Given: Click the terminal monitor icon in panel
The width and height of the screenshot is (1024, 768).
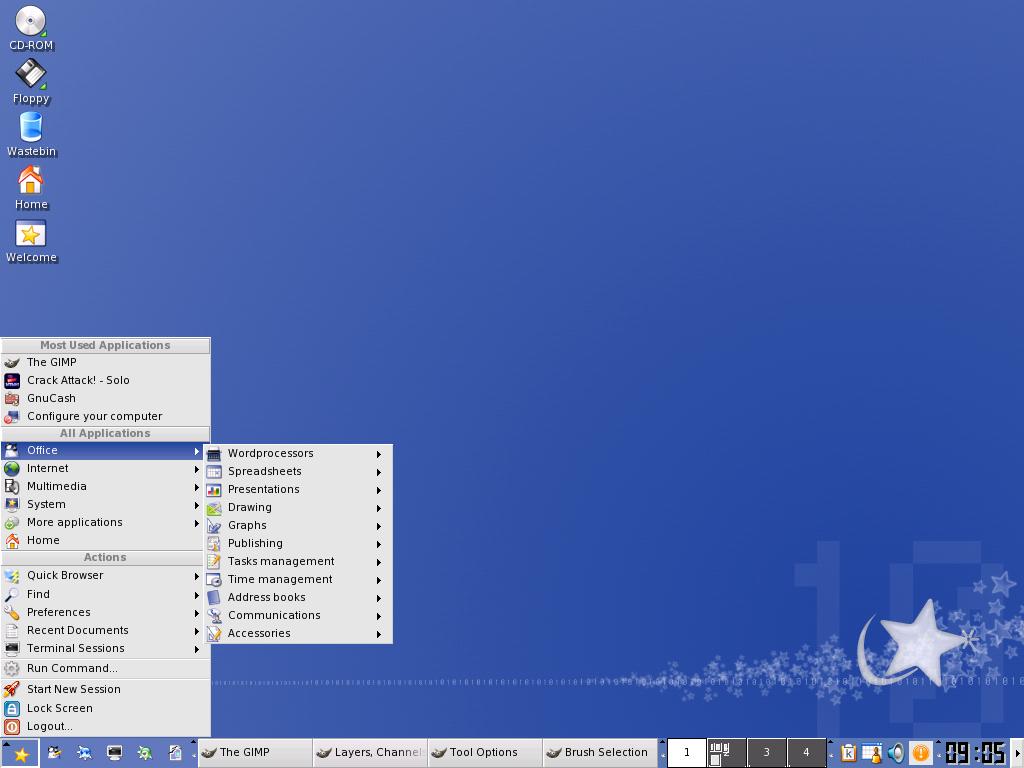Looking at the screenshot, I should (x=115, y=753).
